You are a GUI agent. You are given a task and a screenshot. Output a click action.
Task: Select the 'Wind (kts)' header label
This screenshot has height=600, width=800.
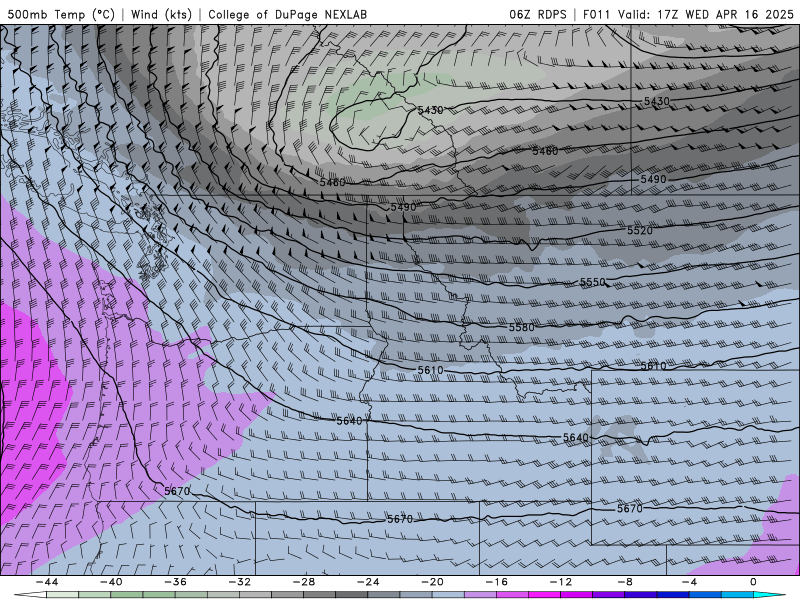click(x=161, y=14)
